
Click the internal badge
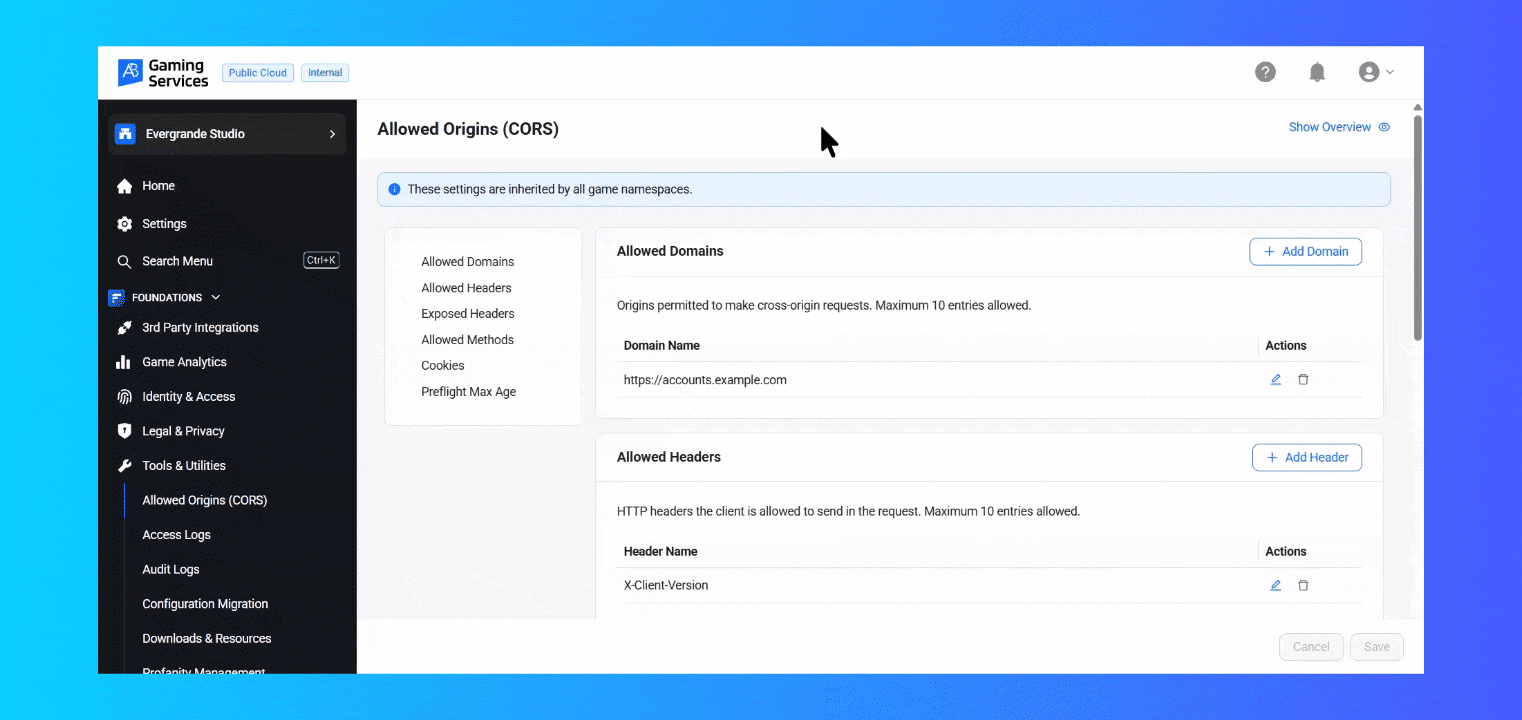coord(325,73)
